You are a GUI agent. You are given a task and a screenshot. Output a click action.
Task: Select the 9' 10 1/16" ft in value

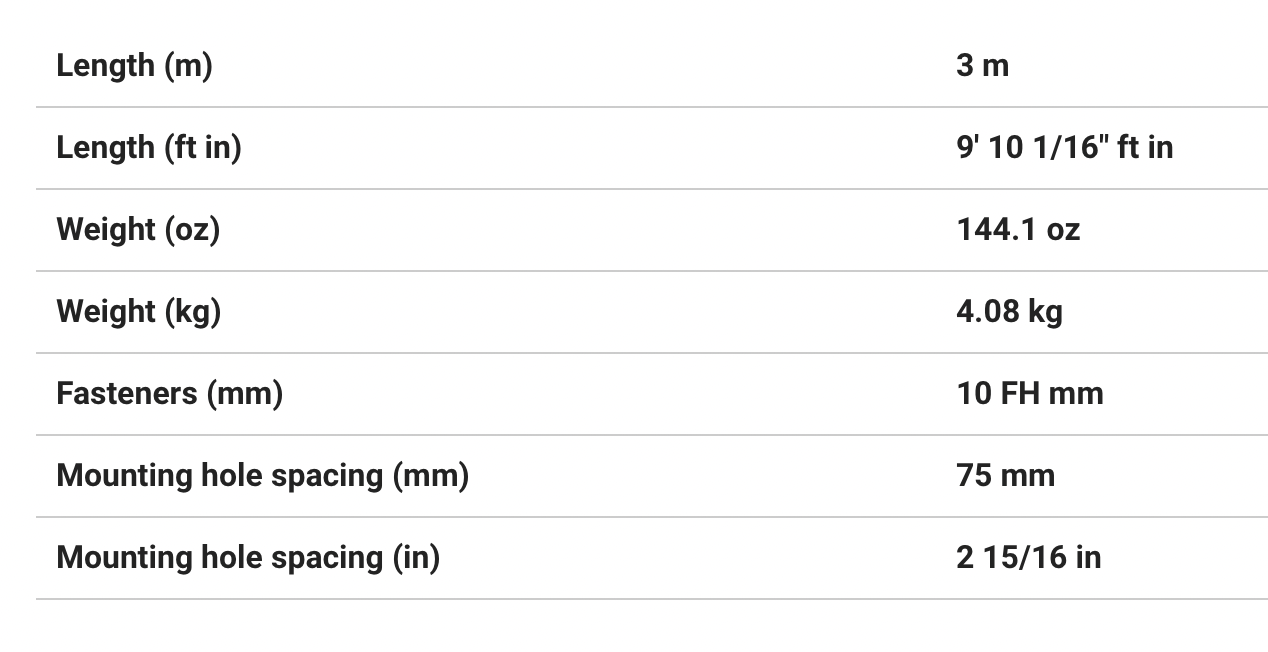click(x=1064, y=148)
